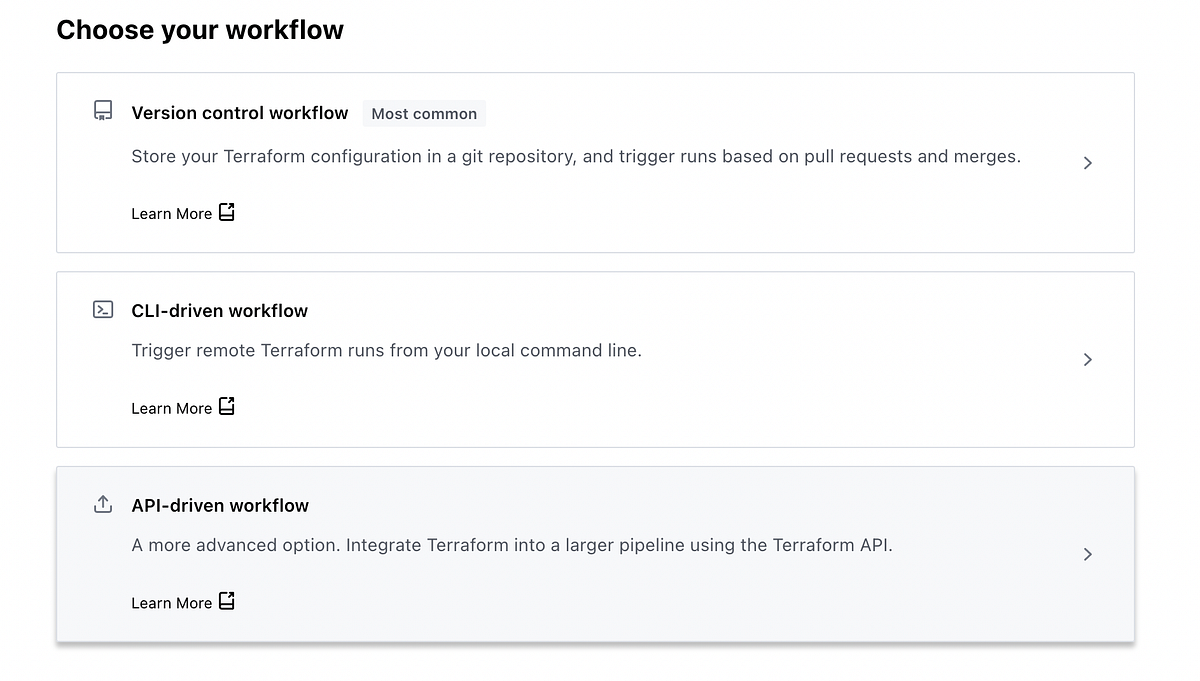The image size is (1200, 681).
Task: Click the upload arrow icon on API workflow
Action: 102,504
